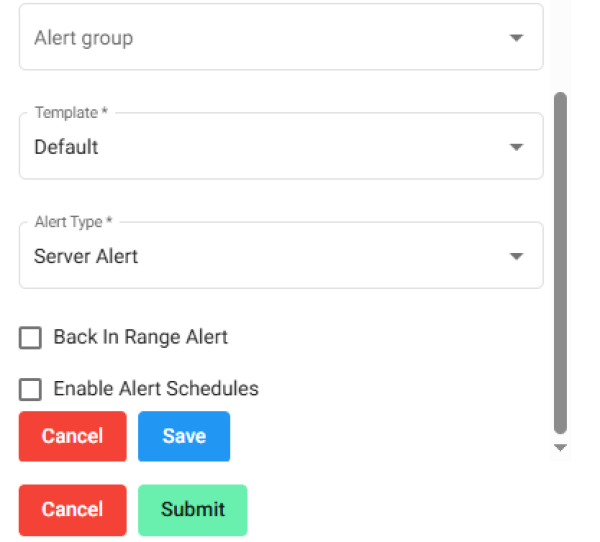Screen dimensions: 600x542
Task: Tick the Back In Range Alert checkbox
Action: point(31,338)
